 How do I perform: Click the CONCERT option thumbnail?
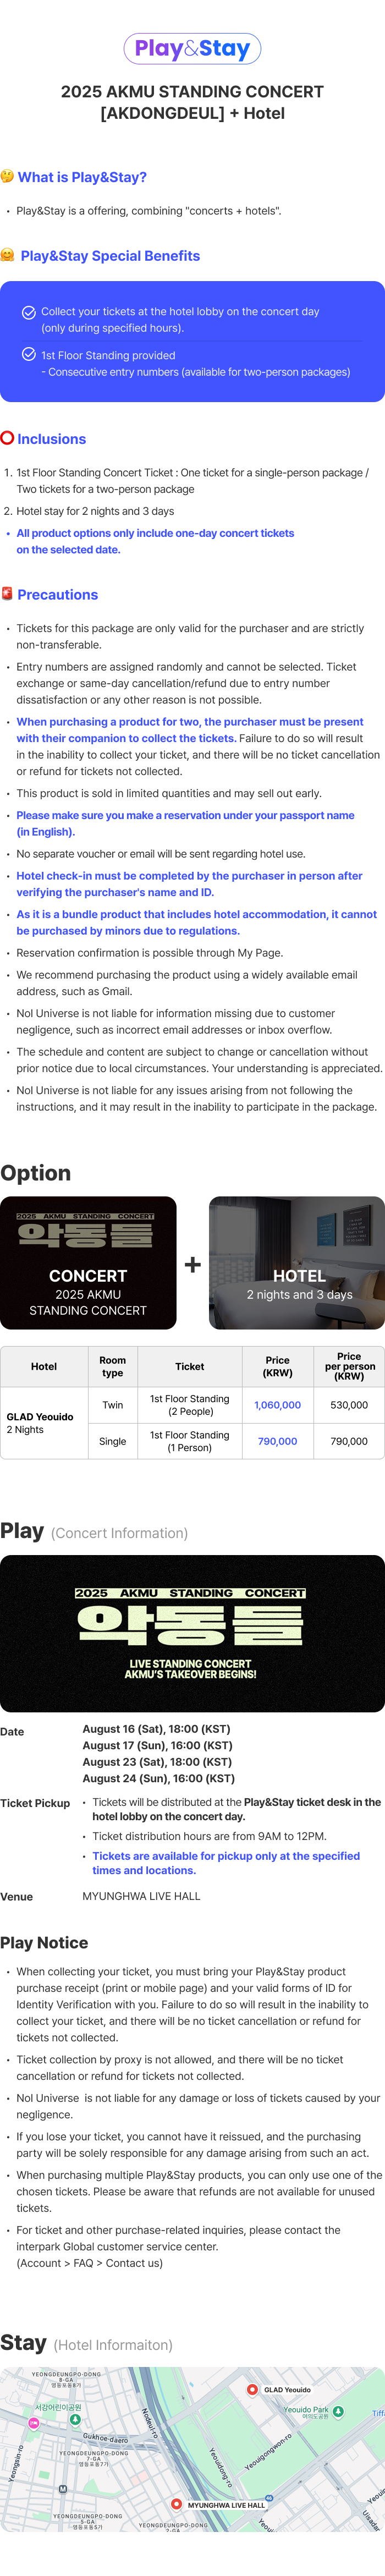pyautogui.click(x=88, y=1263)
